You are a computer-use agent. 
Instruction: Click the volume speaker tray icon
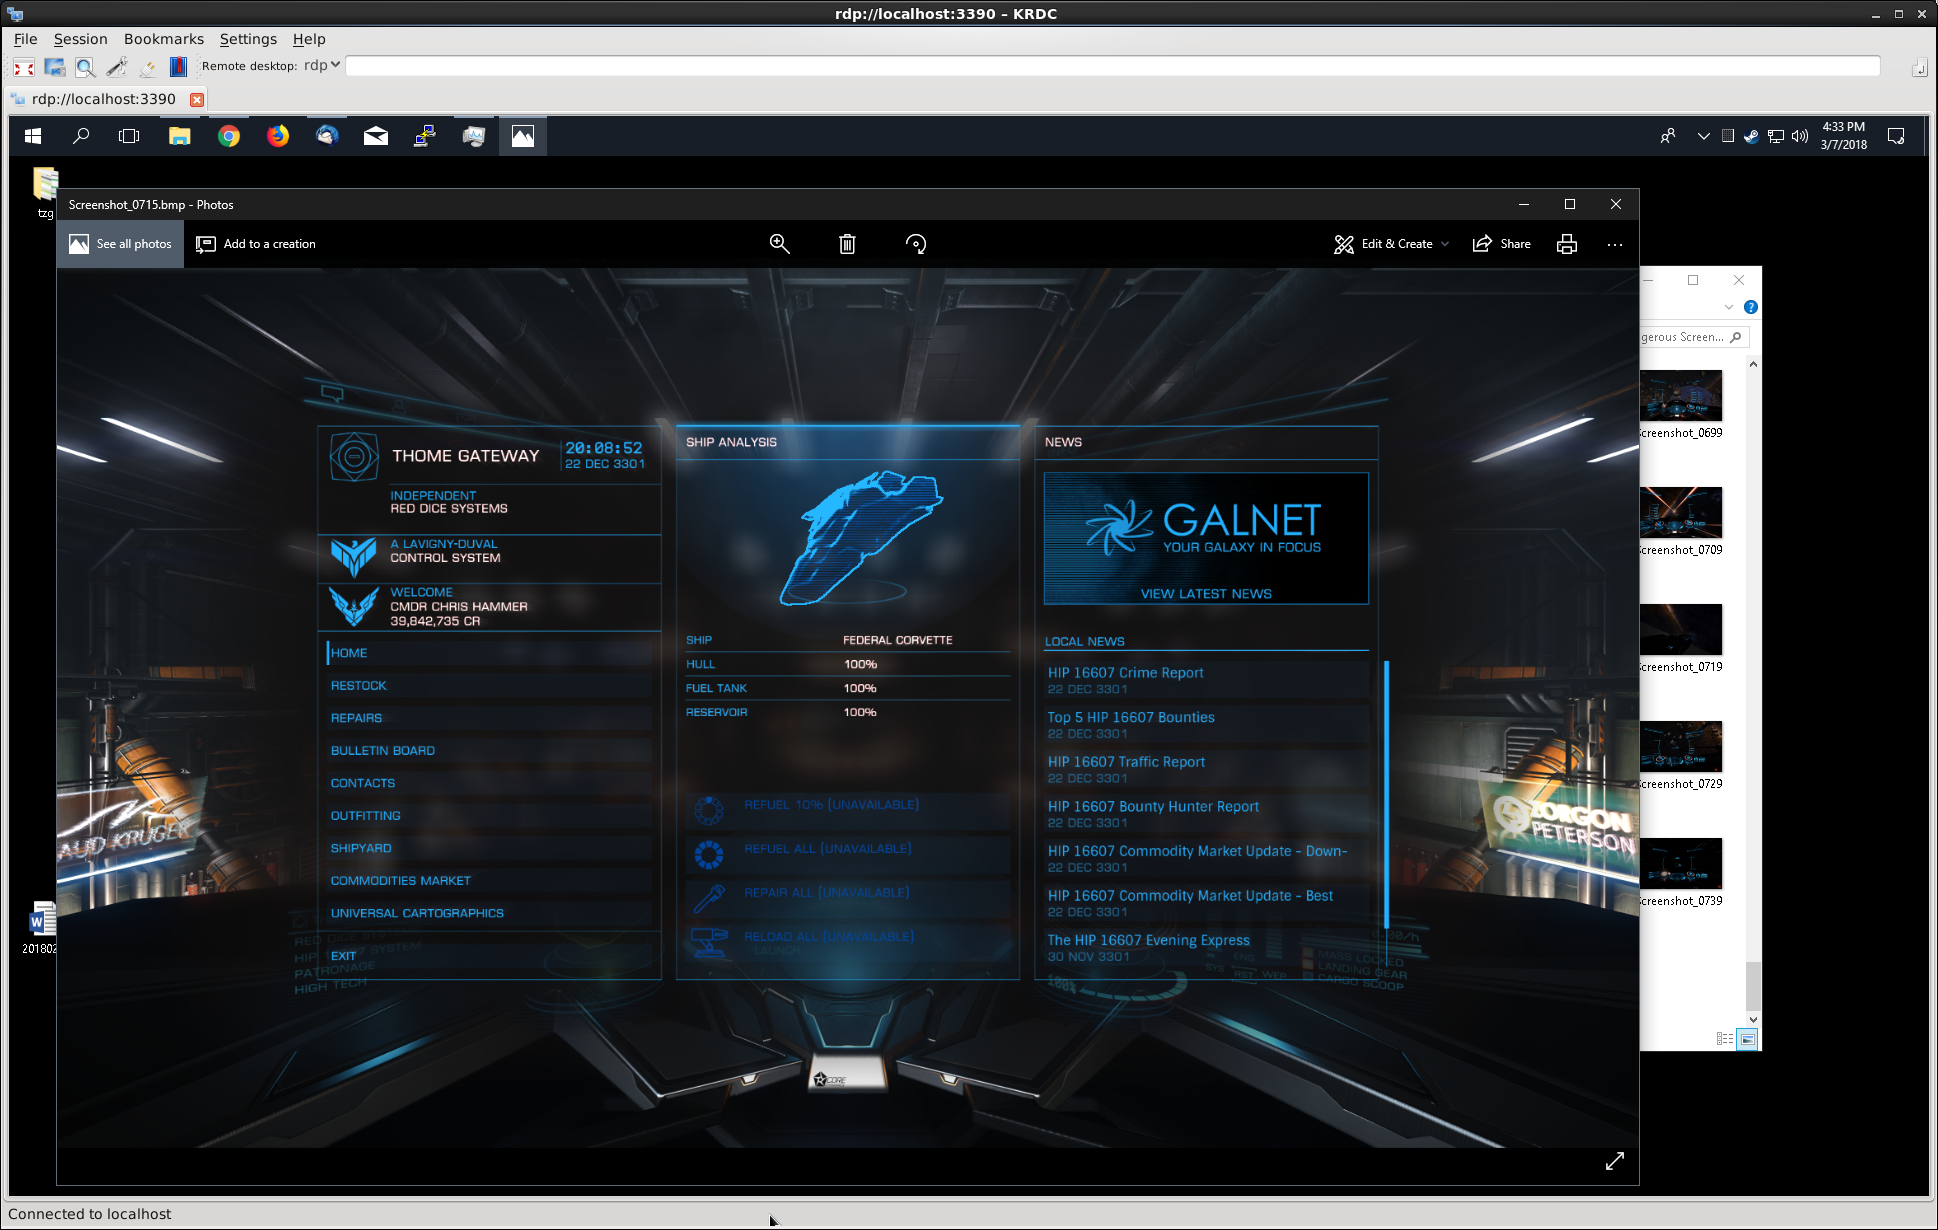[x=1800, y=136]
